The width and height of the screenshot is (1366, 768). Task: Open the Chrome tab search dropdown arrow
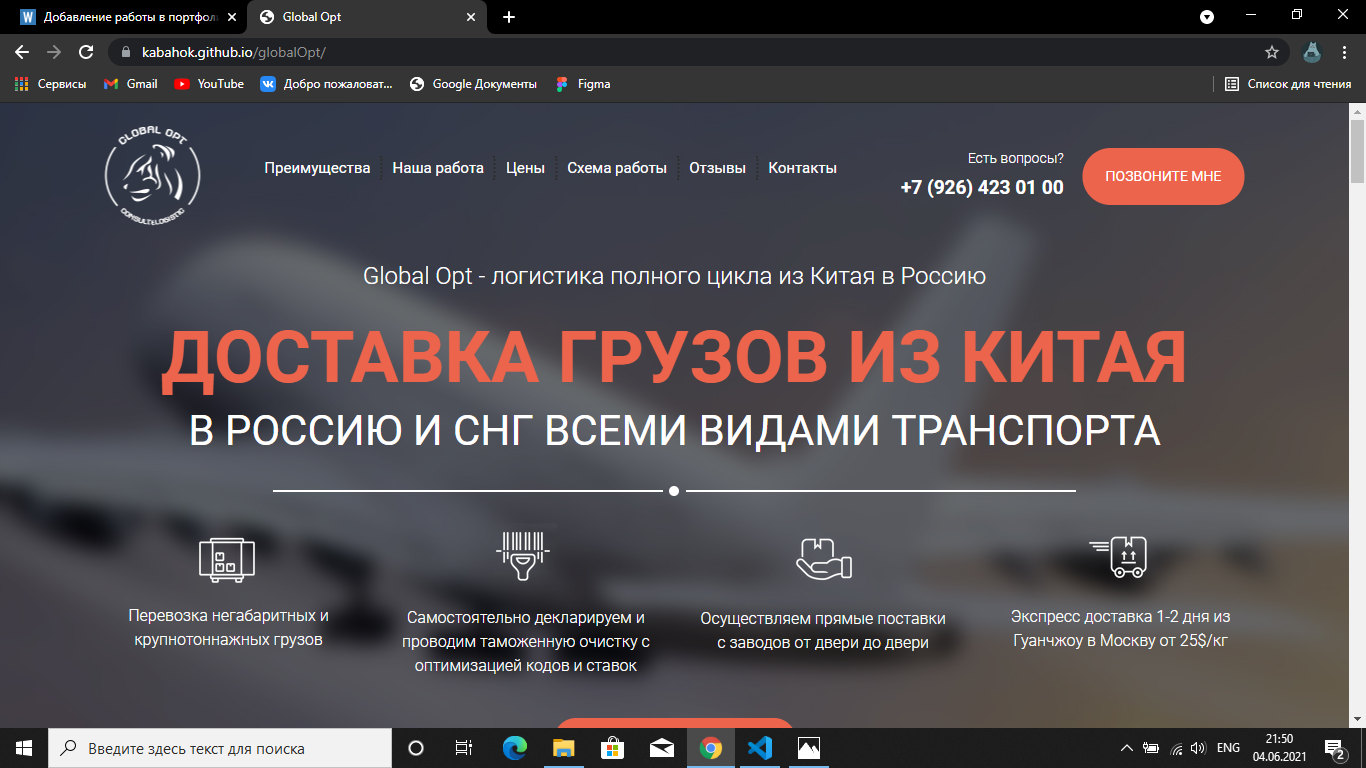[x=1207, y=17]
